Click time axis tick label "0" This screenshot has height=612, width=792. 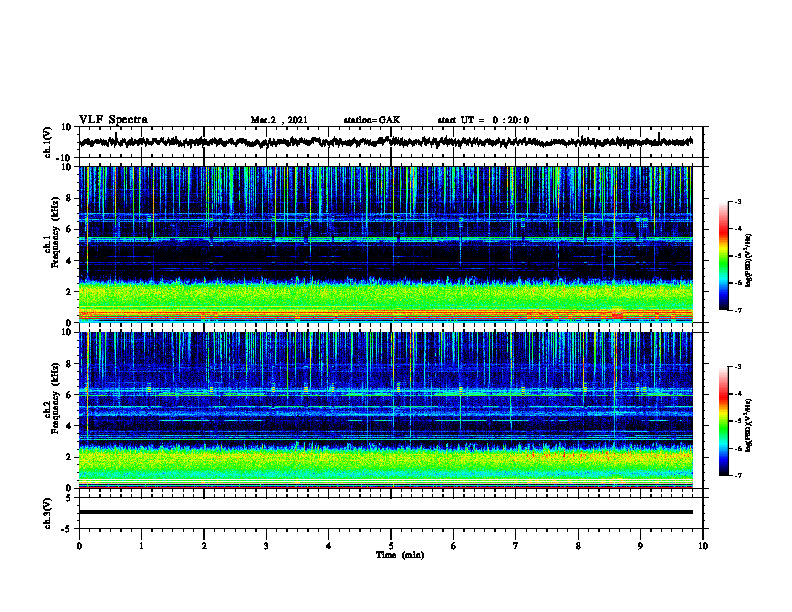(x=79, y=546)
